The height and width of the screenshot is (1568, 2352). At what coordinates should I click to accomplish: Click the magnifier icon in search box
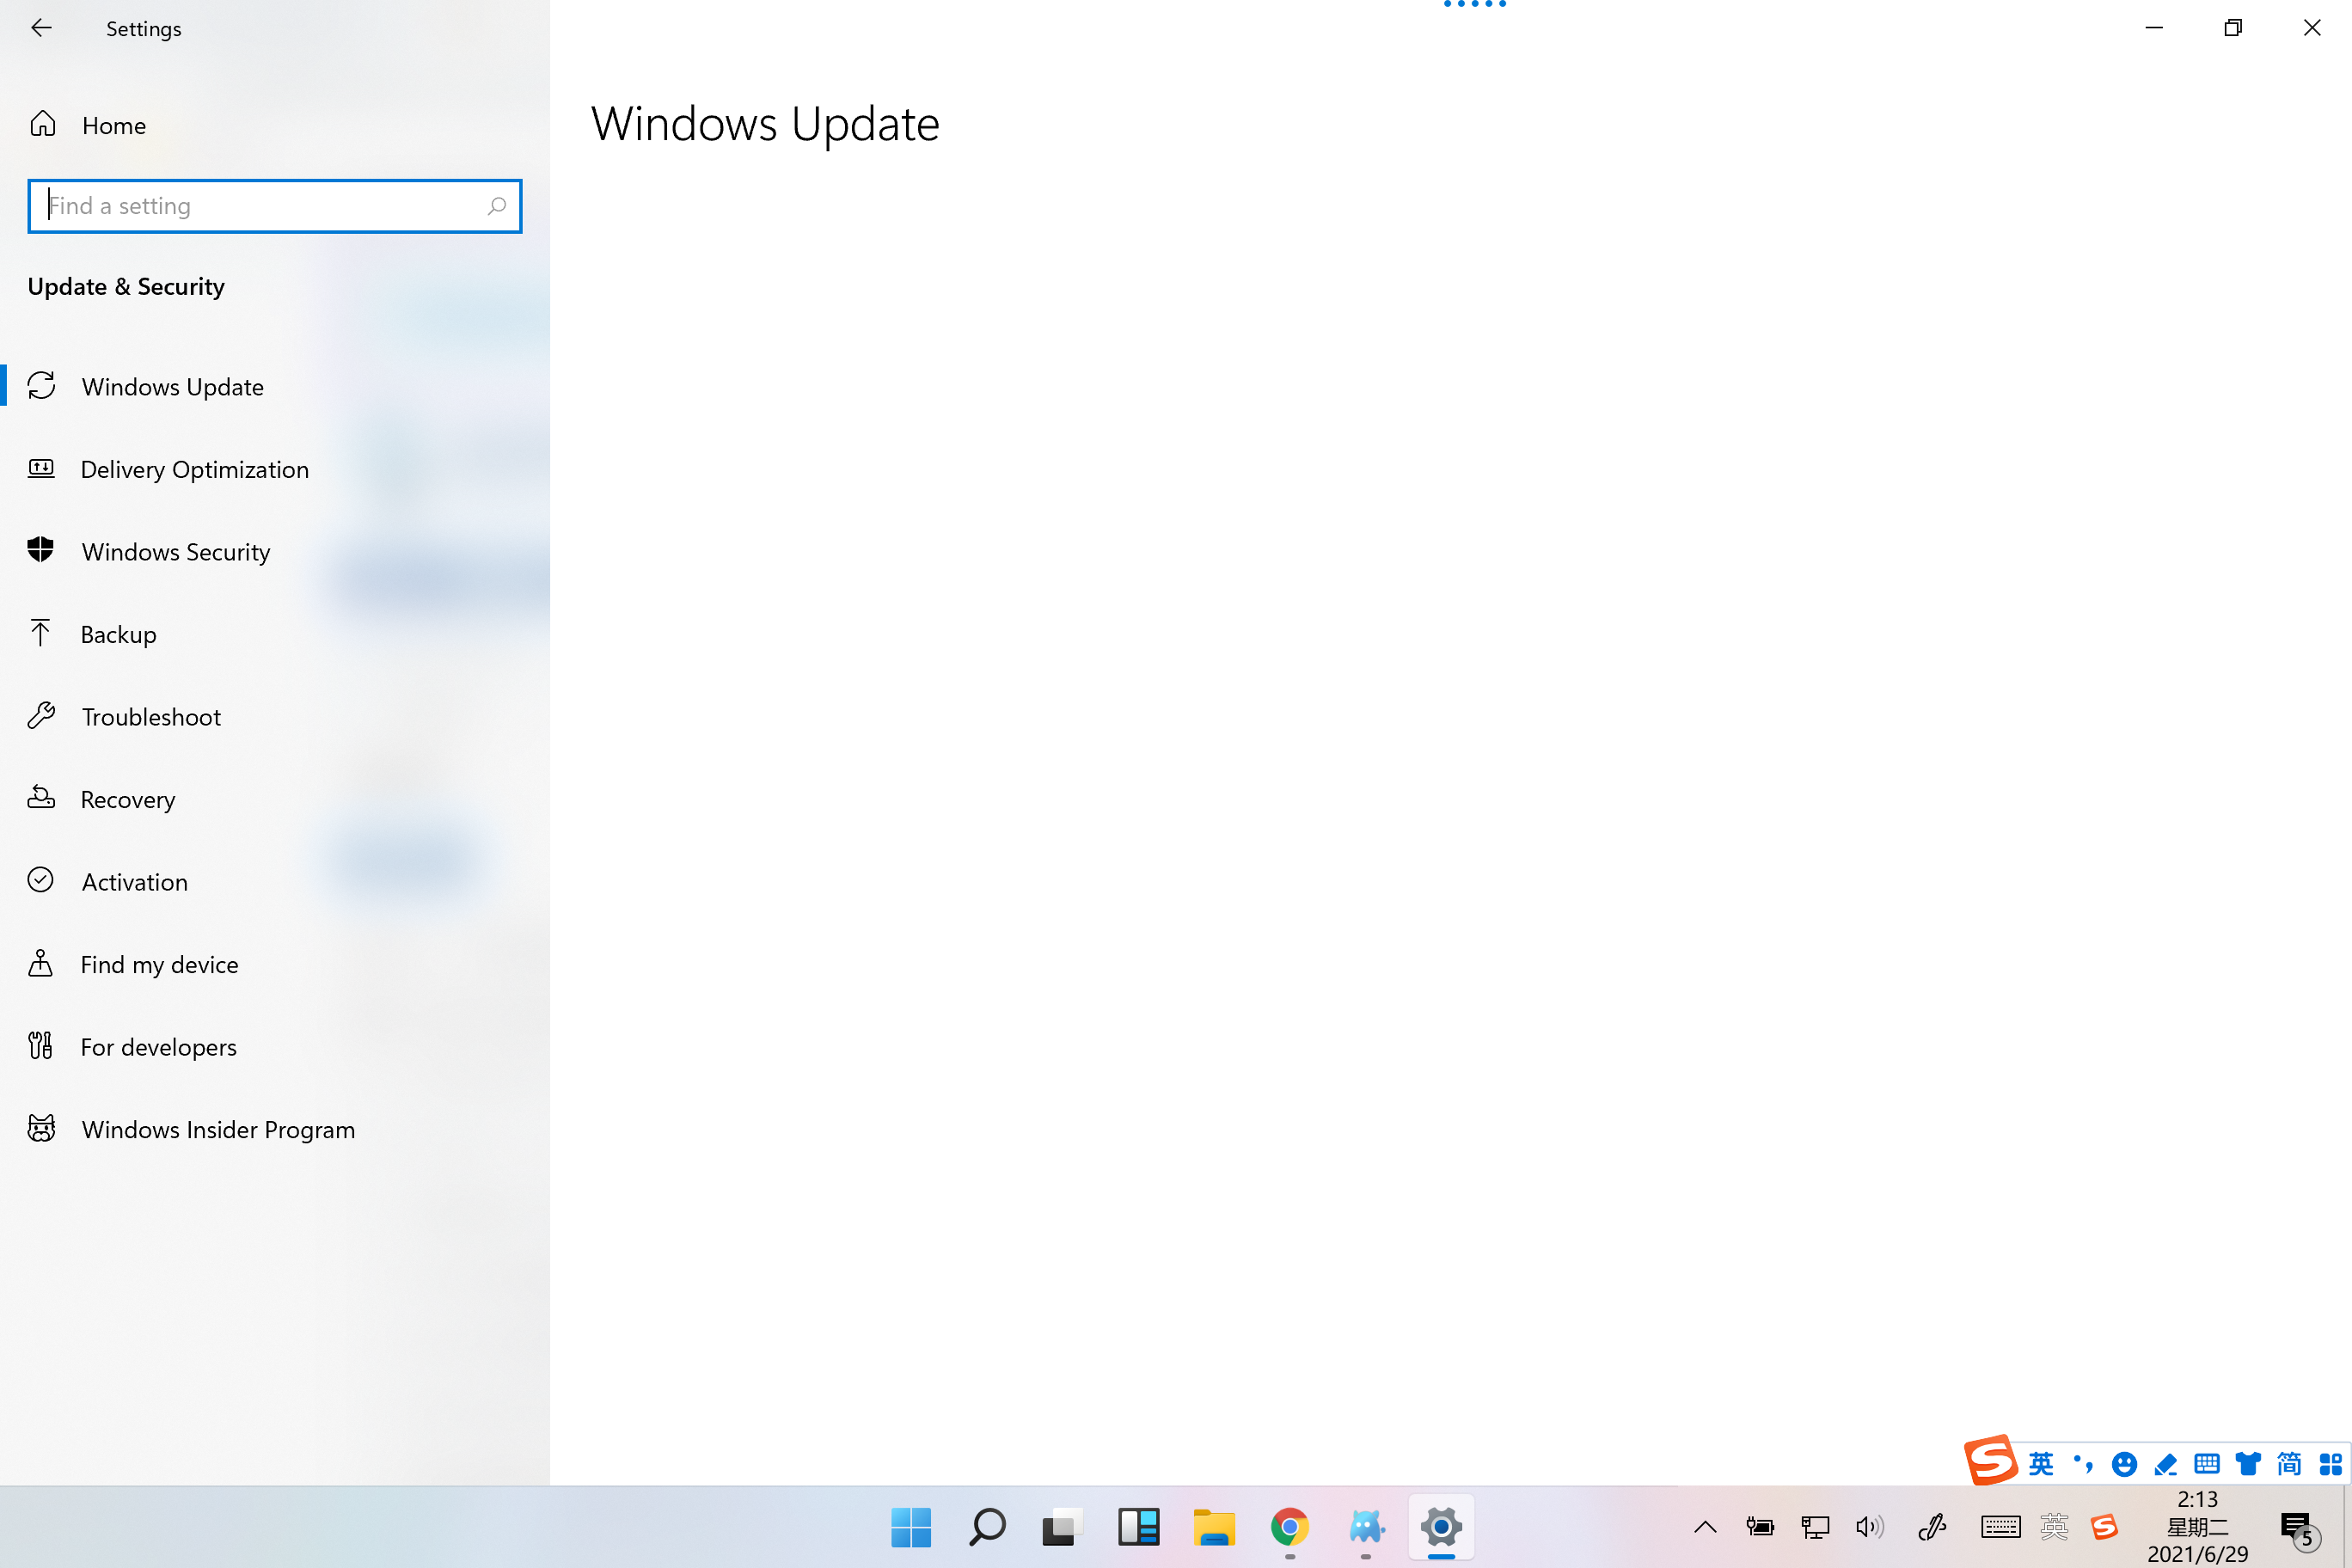point(496,206)
